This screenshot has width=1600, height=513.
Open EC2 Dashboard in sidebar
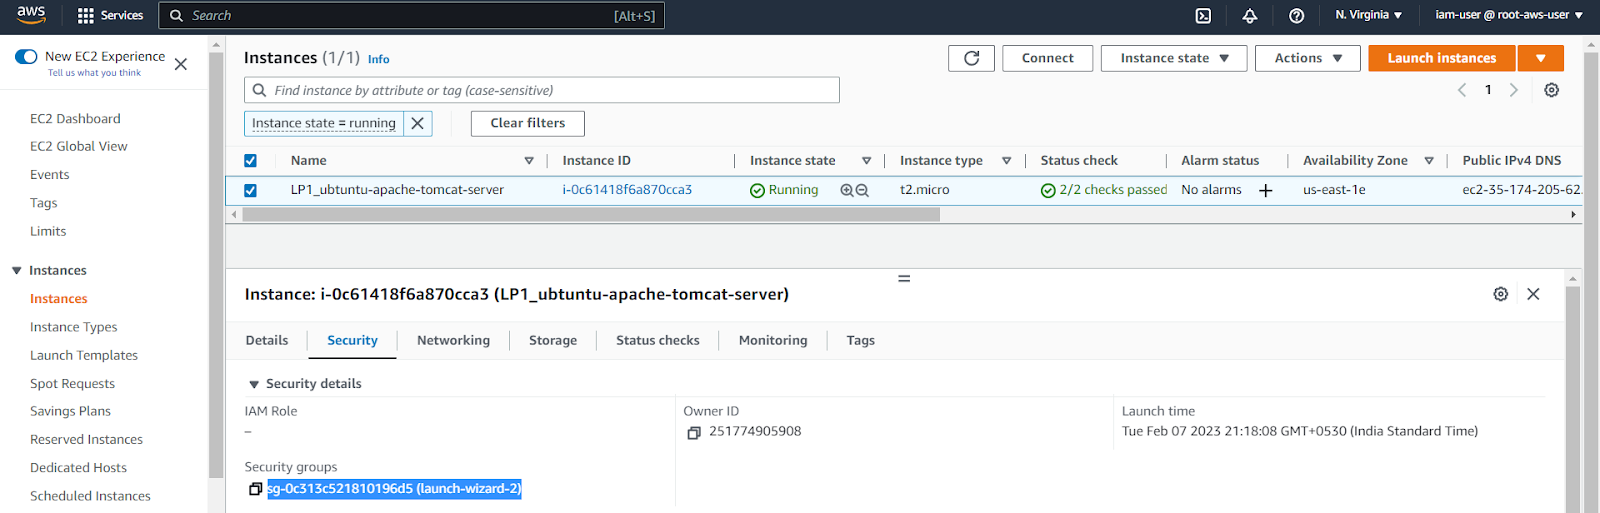pyautogui.click(x=75, y=119)
